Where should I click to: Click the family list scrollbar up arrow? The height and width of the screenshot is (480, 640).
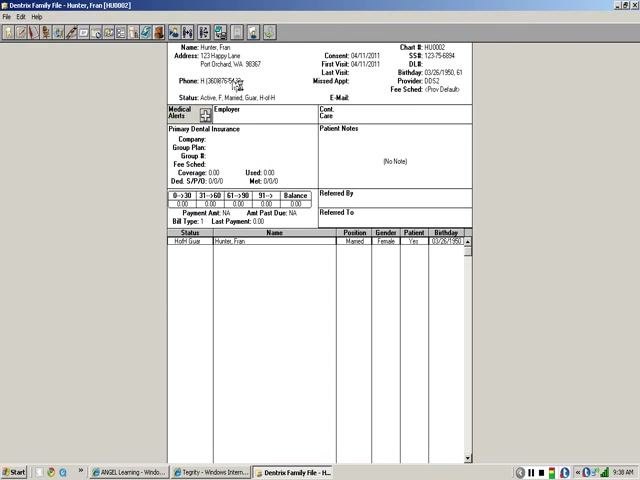(468, 242)
